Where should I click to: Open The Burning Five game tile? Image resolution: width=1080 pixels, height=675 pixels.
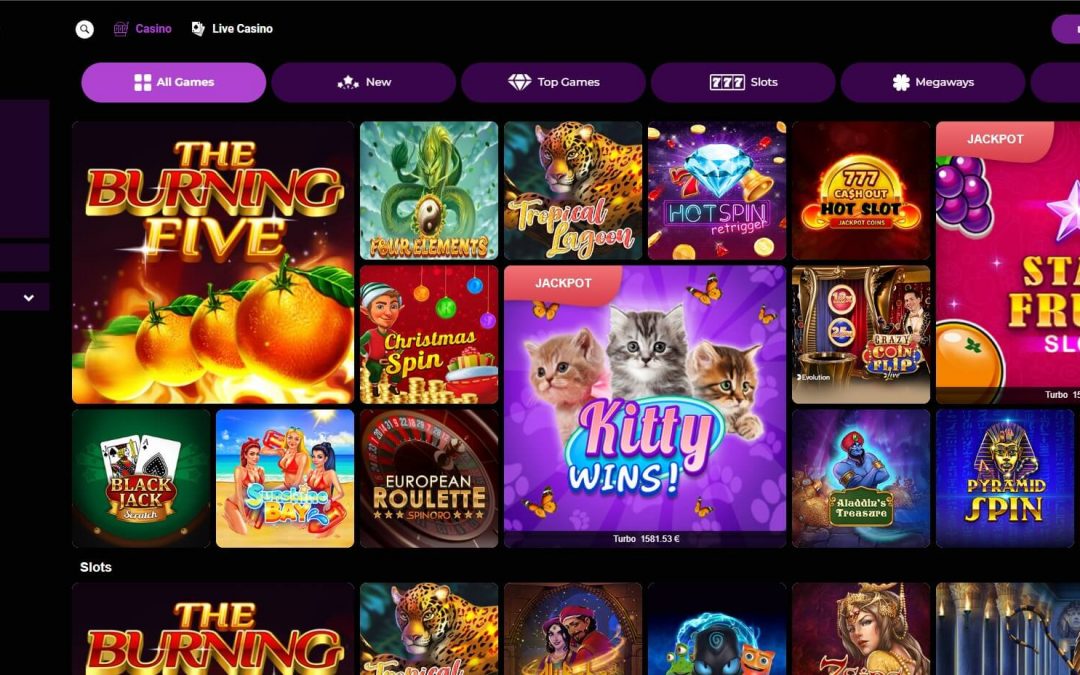[213, 262]
